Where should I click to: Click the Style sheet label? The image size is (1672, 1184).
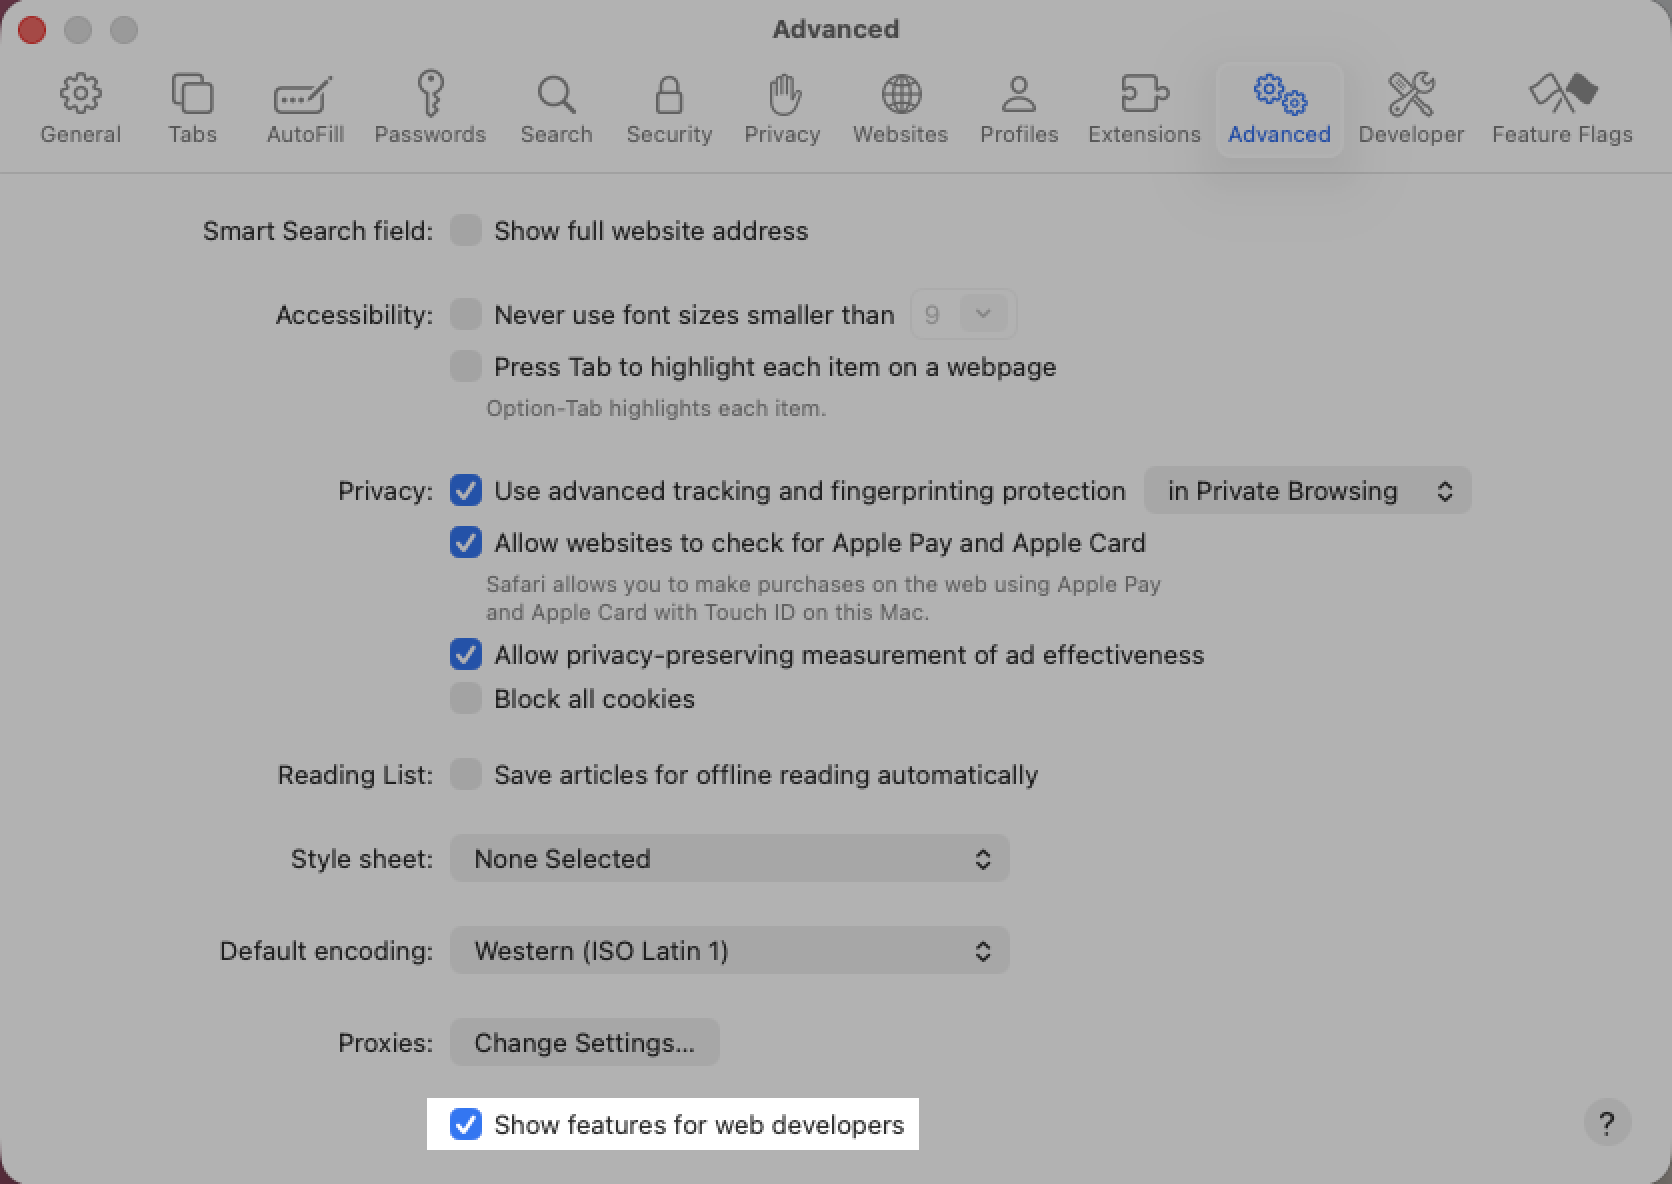pos(362,859)
